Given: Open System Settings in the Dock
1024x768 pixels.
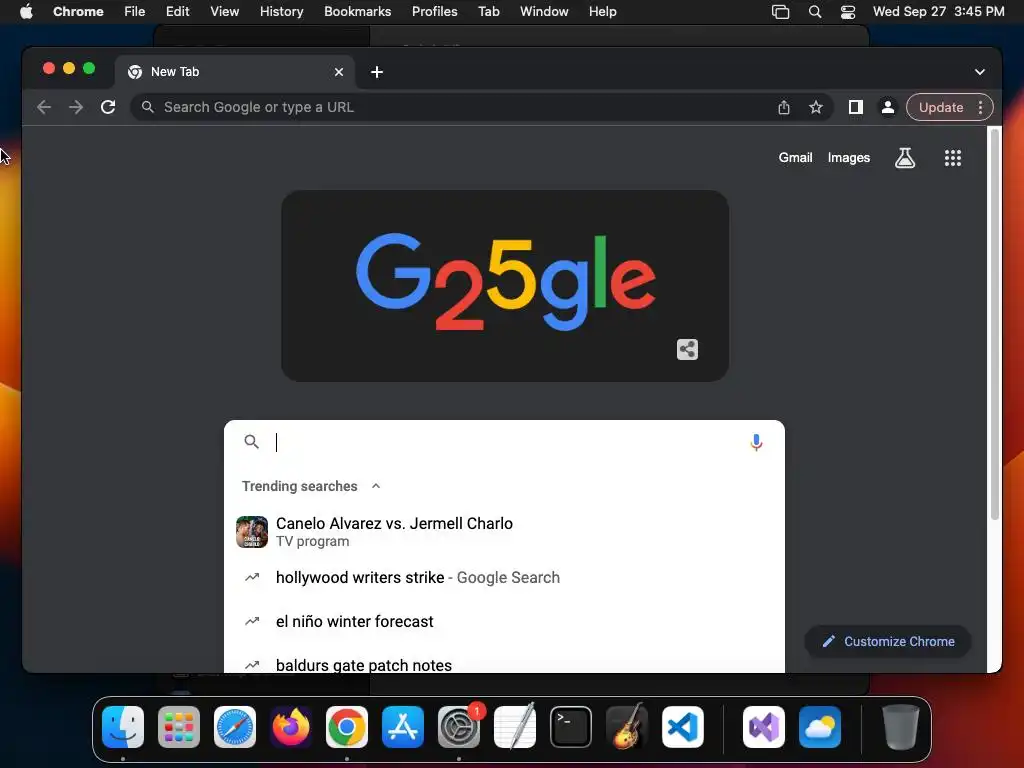Looking at the screenshot, I should point(459,727).
